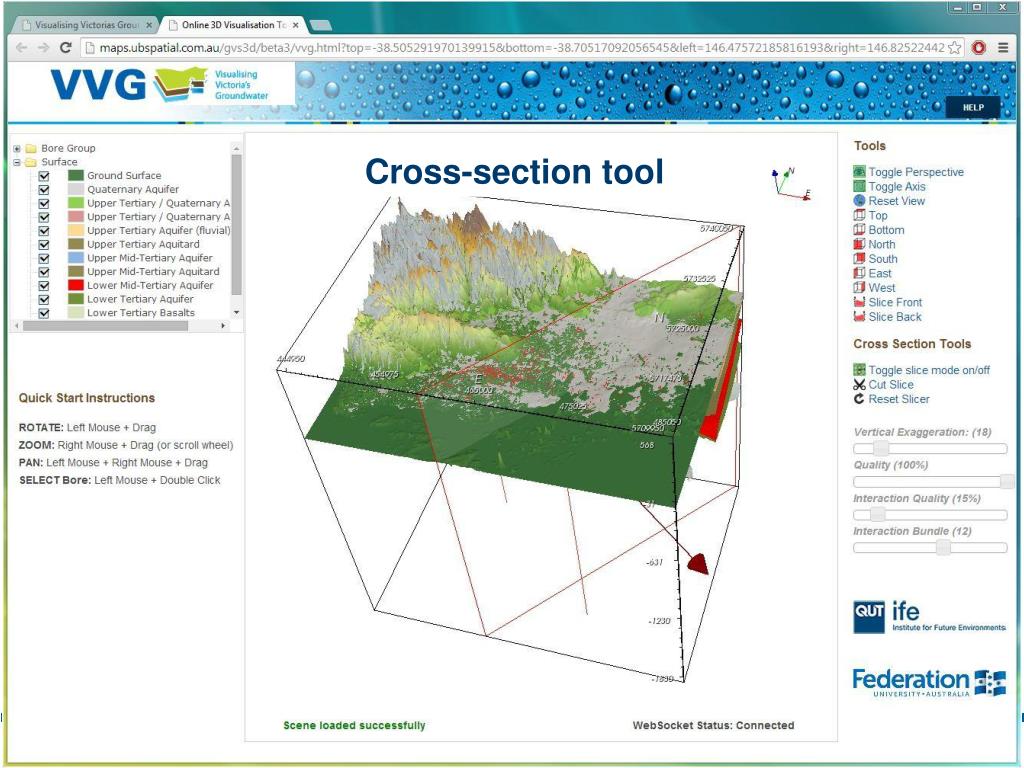Click the Interaction Quality slider handle
This screenshot has width=1024, height=768.
click(x=878, y=515)
